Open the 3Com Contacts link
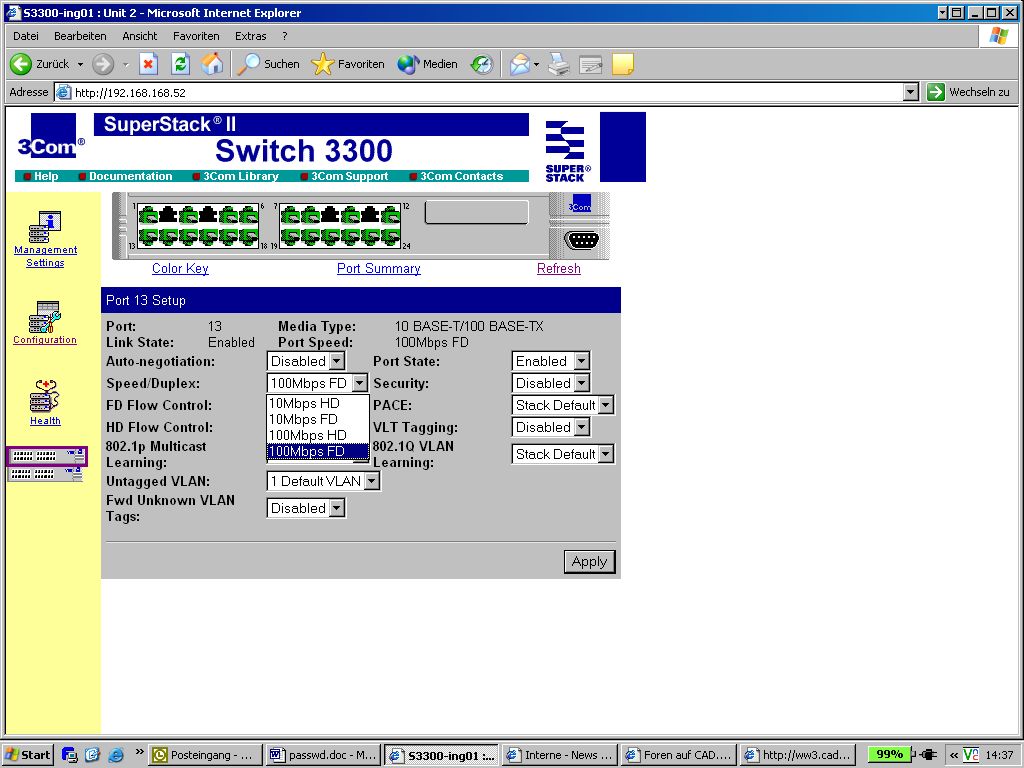 (x=461, y=176)
